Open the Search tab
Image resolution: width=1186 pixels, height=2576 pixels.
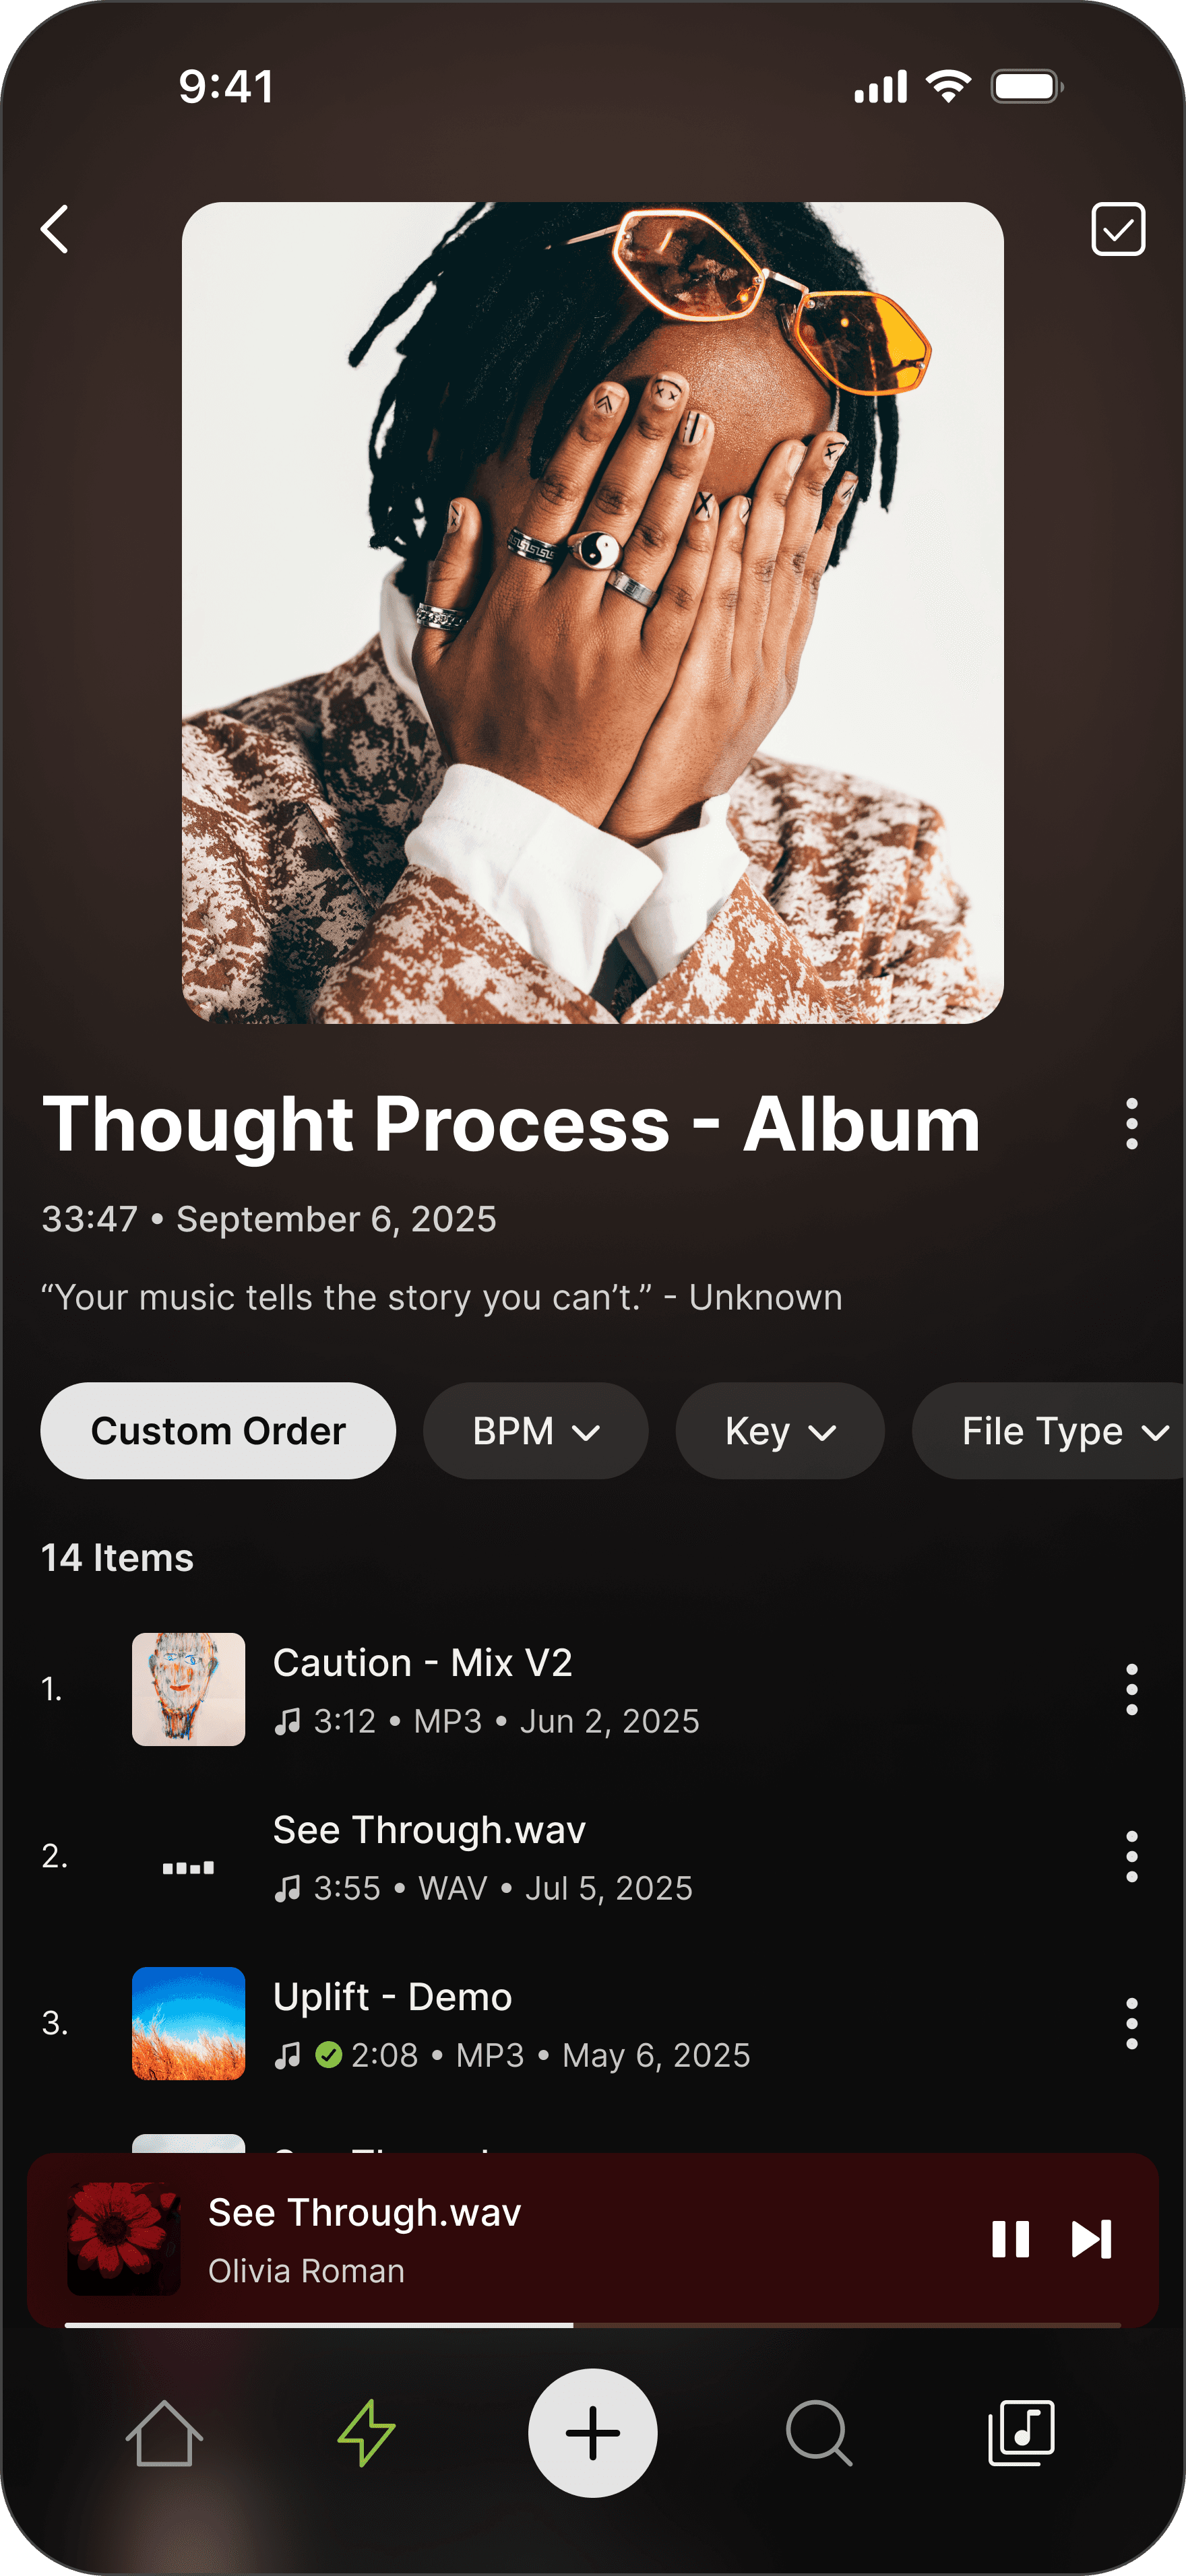(819, 2433)
